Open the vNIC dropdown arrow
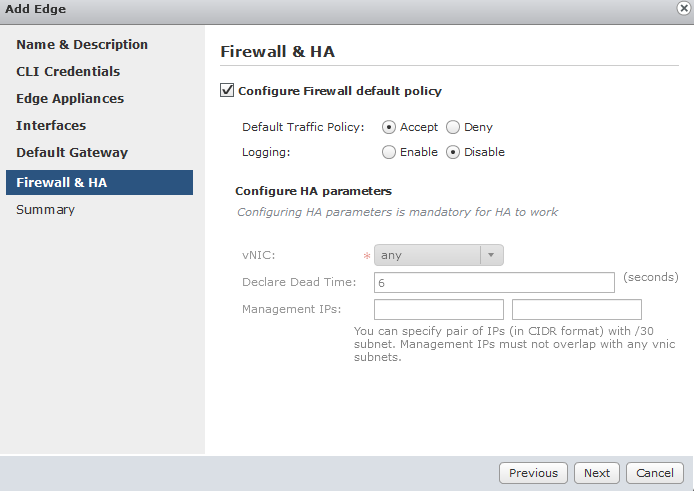Image resolution: width=694 pixels, height=491 pixels. tap(491, 255)
